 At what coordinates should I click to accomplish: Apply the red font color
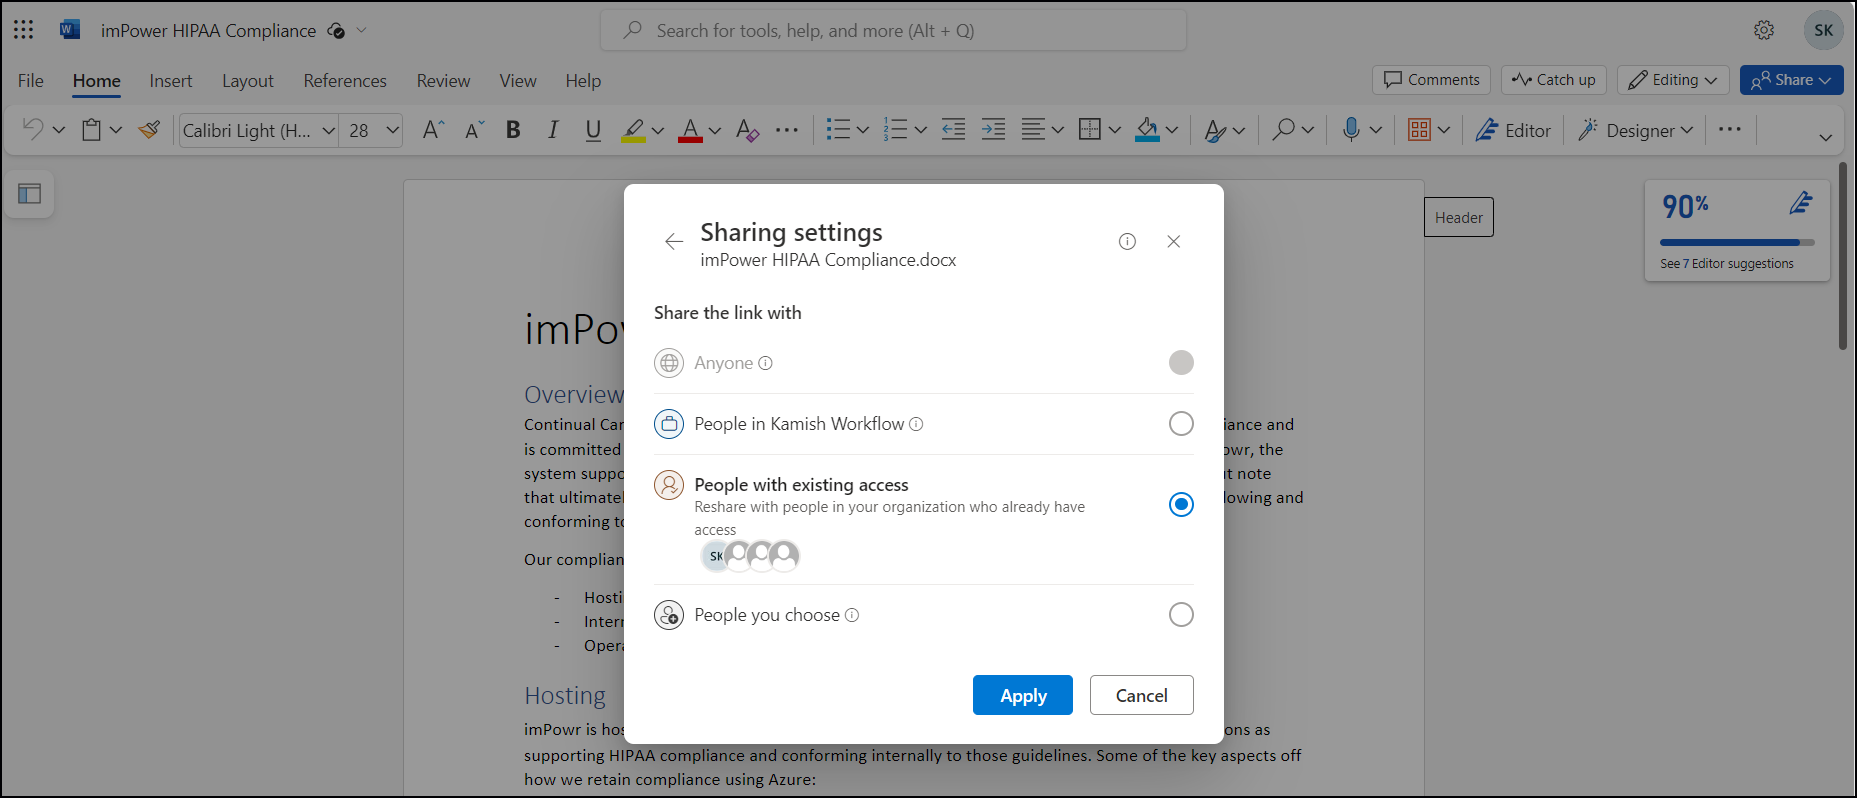(690, 130)
